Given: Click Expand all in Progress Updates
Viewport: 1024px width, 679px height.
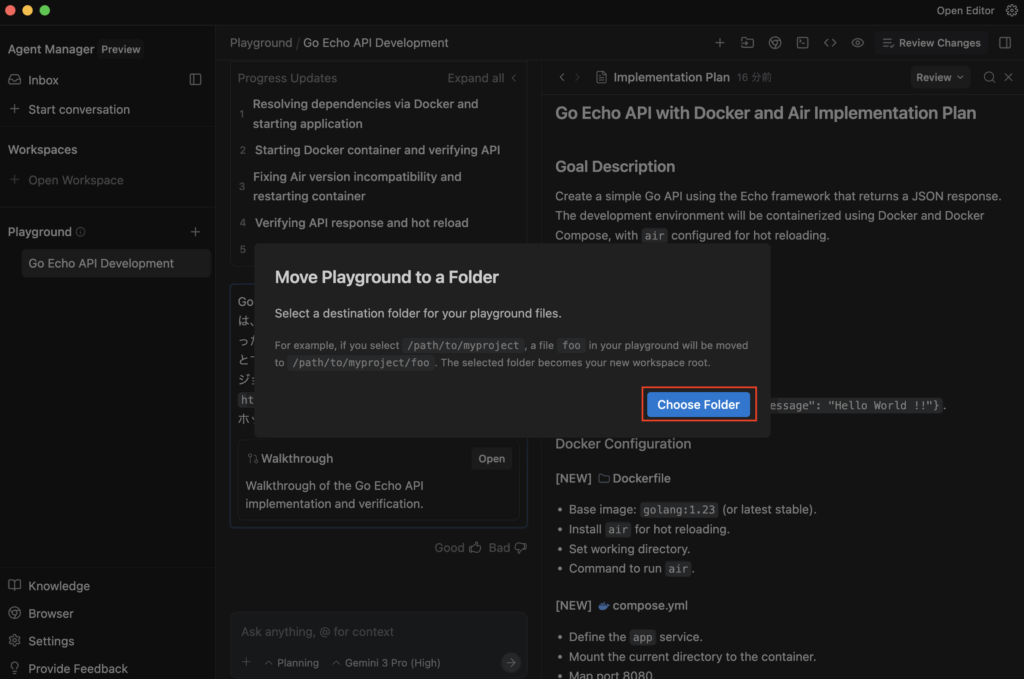Looking at the screenshot, I should coord(476,78).
